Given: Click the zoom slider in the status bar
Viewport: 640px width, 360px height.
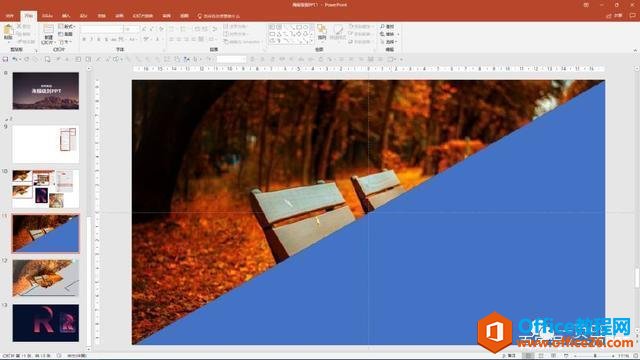Looking at the screenshot, I should 595,356.
